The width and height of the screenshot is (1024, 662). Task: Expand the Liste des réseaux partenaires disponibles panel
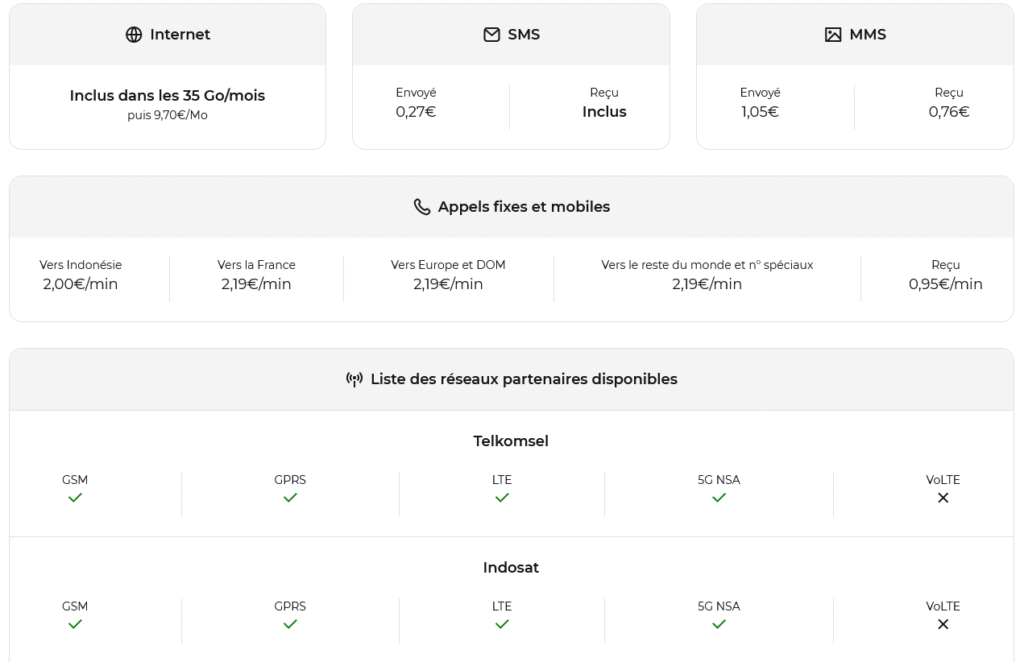pyautogui.click(x=512, y=379)
